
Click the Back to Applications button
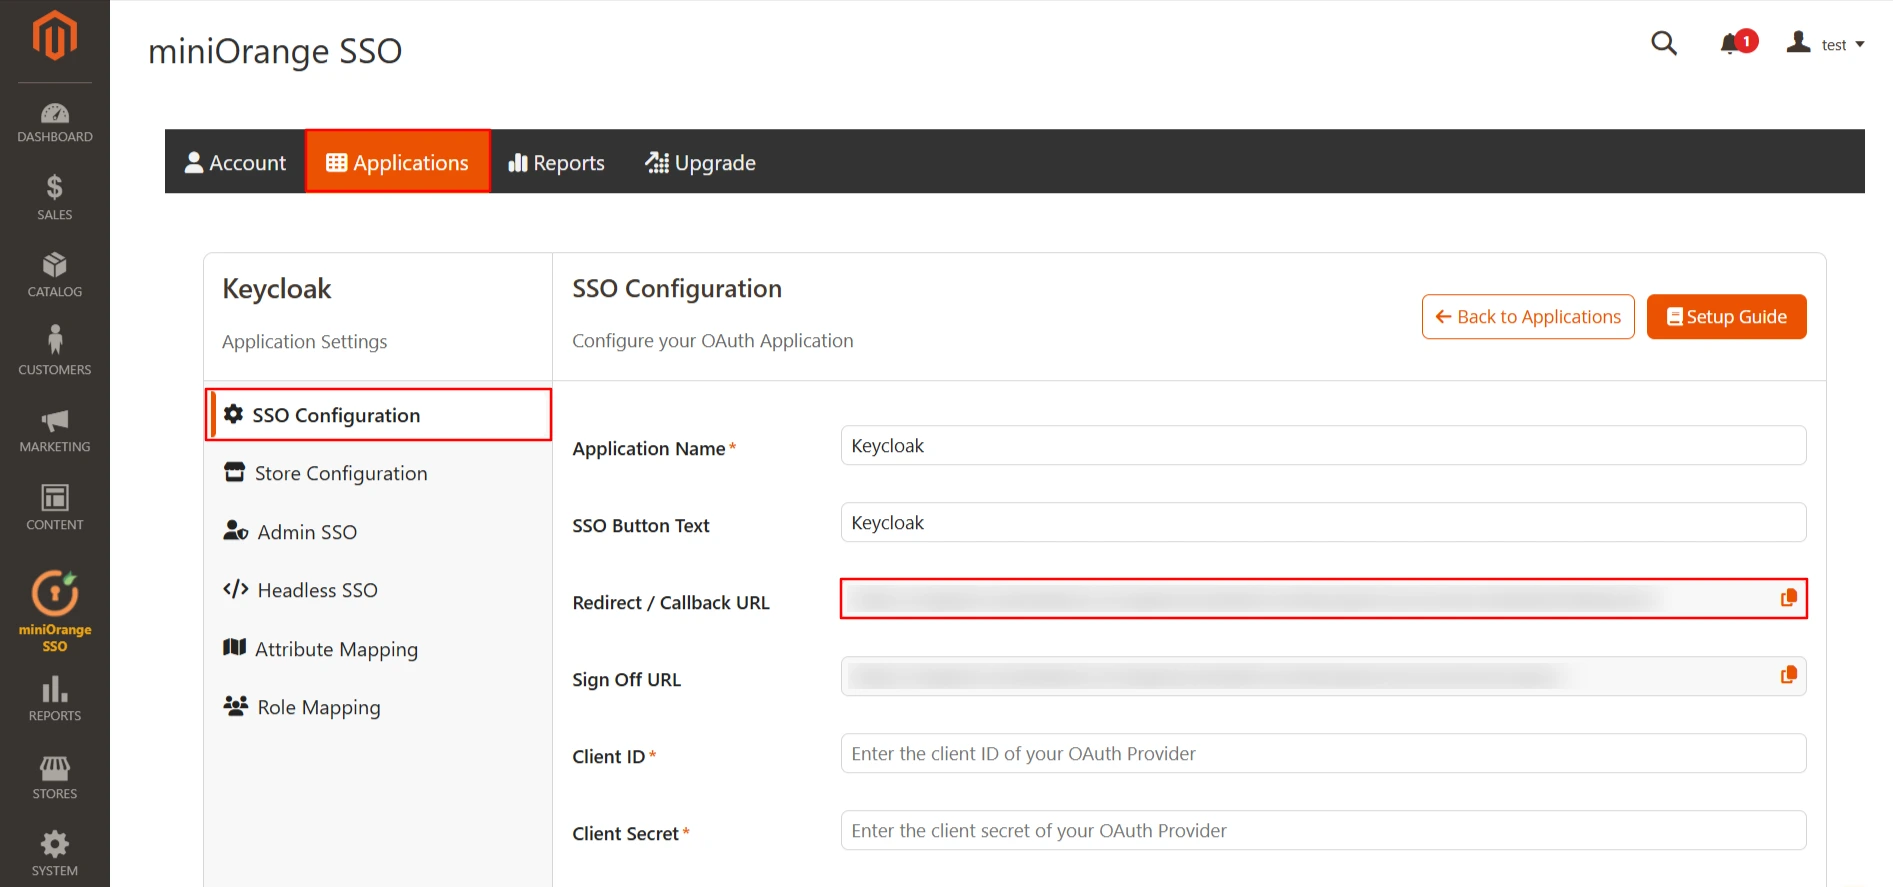click(1528, 317)
